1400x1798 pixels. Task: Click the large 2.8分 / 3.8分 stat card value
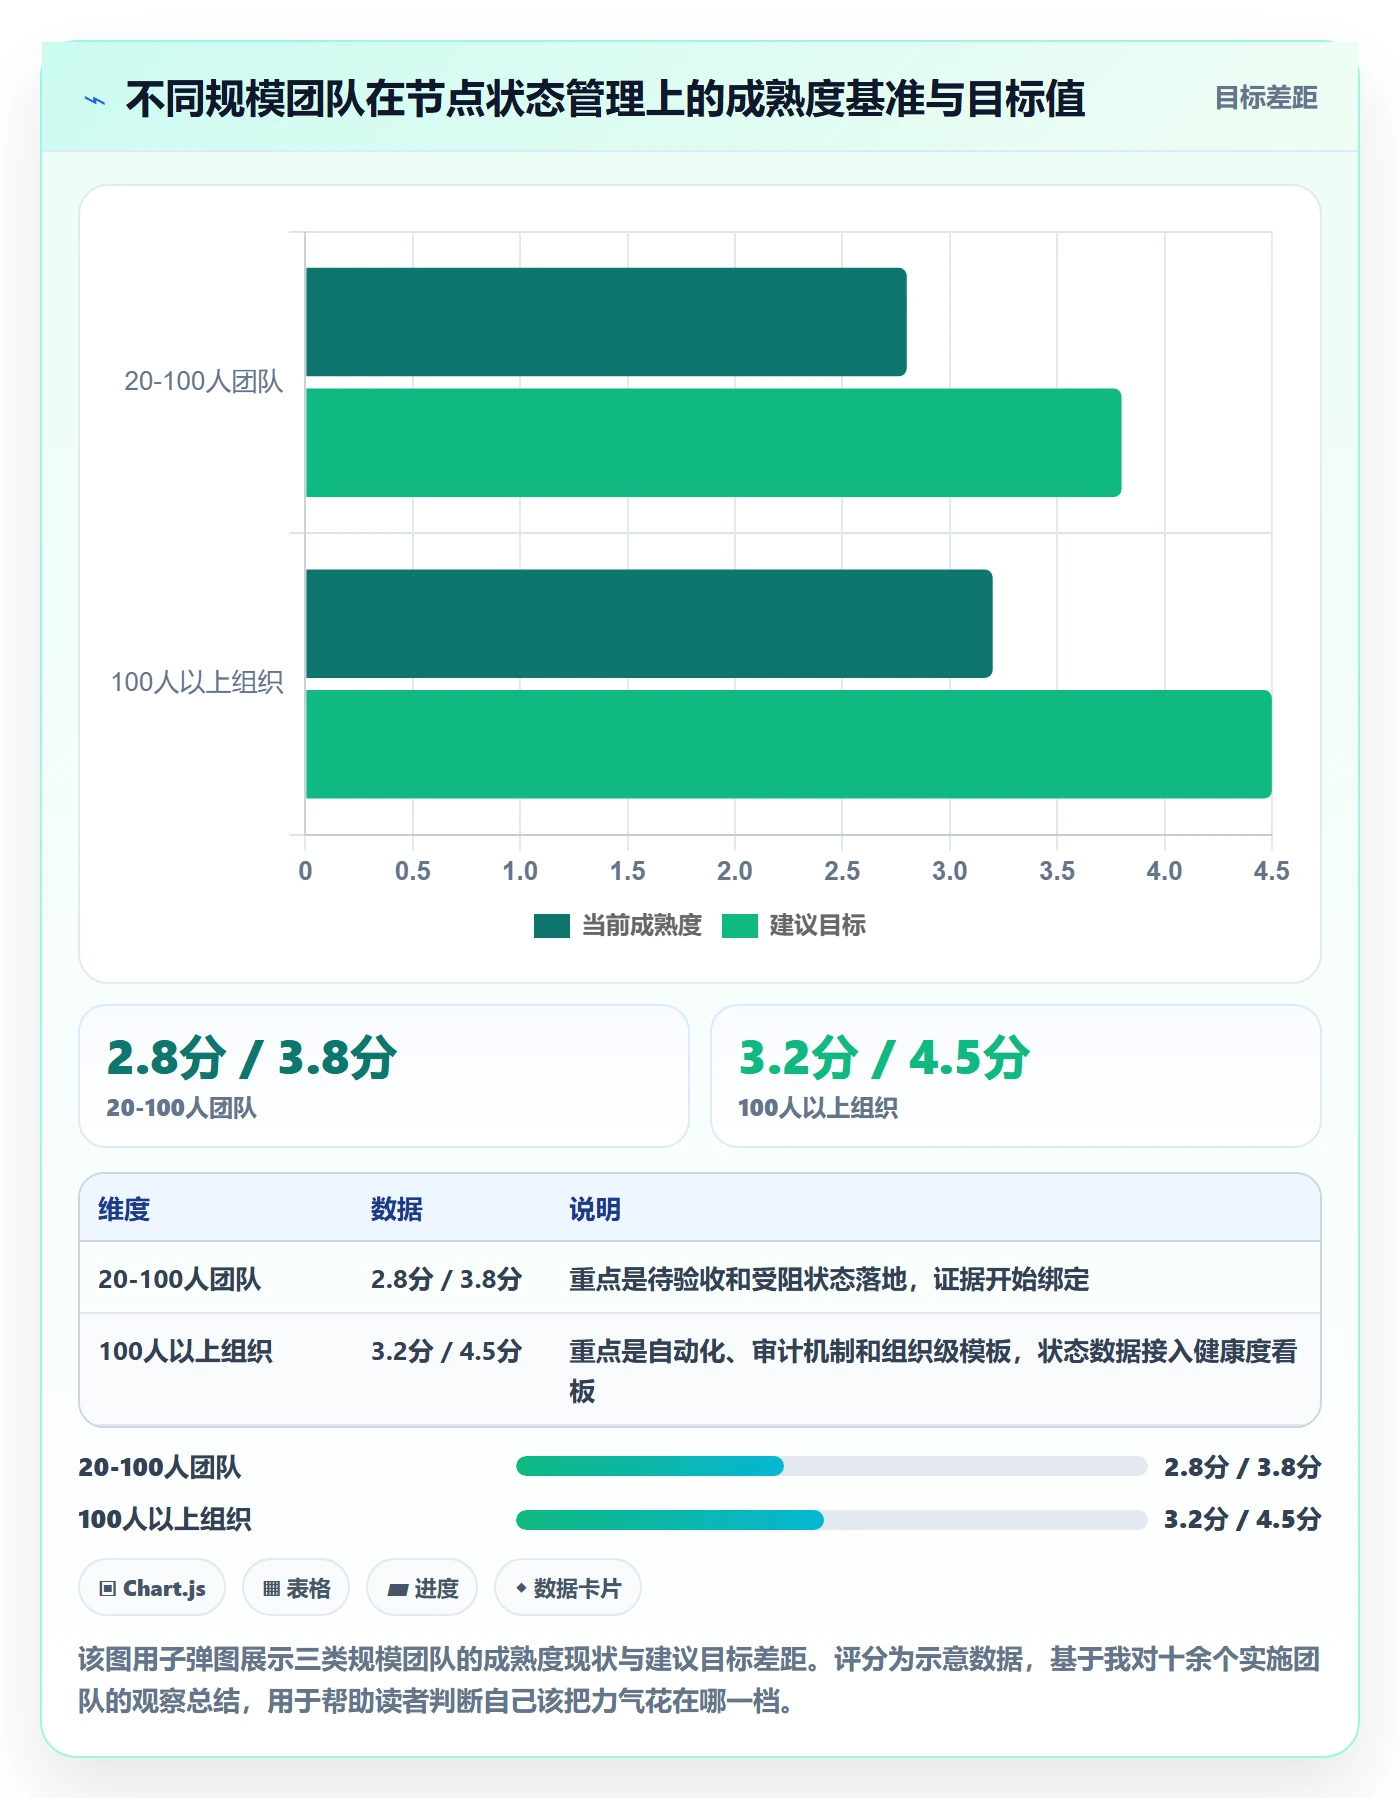coord(252,1058)
